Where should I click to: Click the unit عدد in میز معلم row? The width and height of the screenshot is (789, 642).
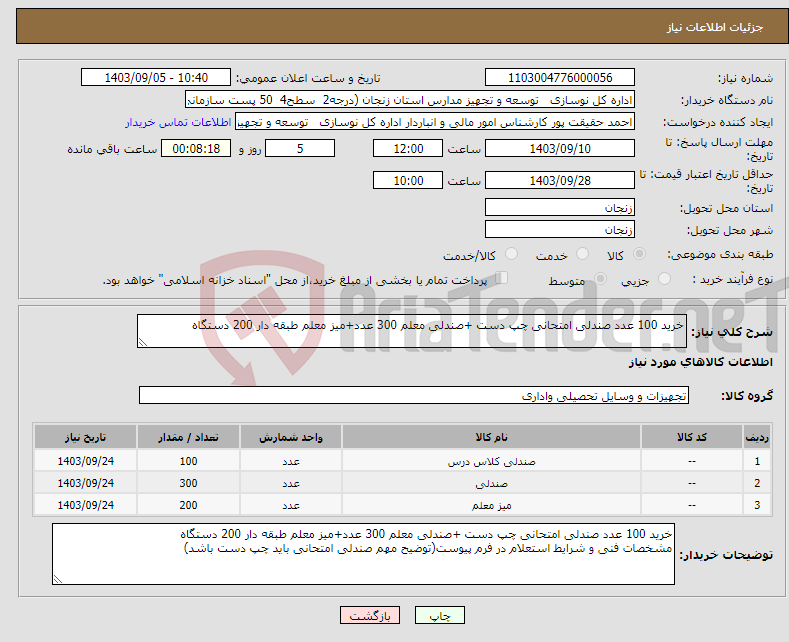click(291, 505)
